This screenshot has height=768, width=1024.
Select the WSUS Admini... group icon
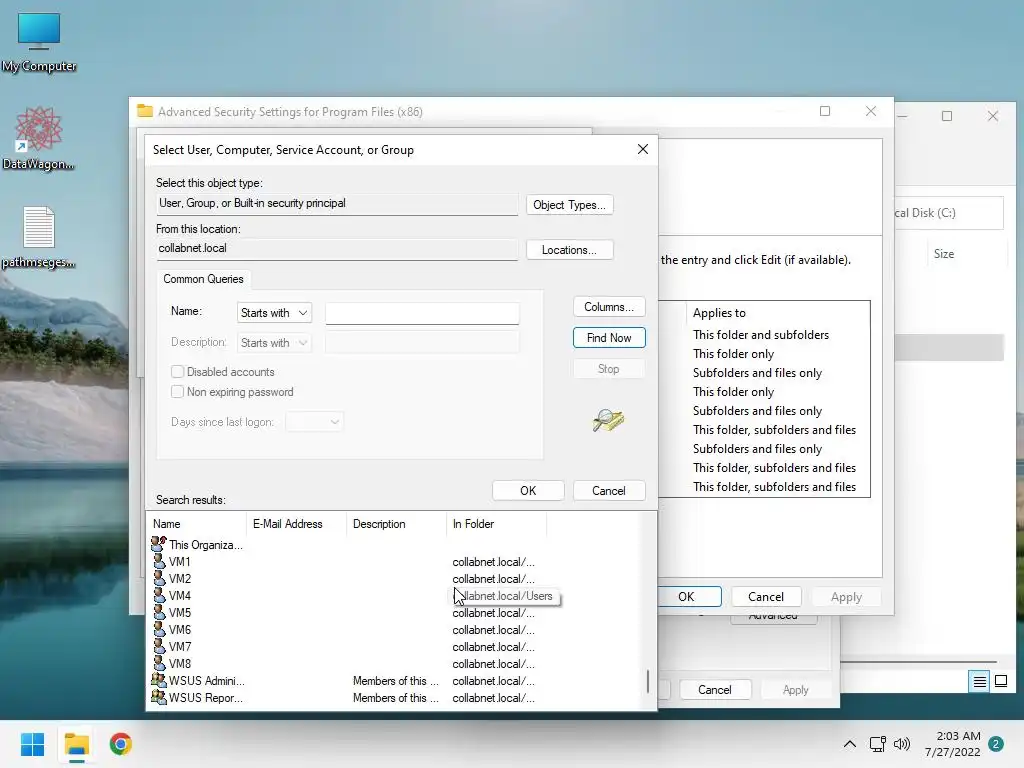159,680
